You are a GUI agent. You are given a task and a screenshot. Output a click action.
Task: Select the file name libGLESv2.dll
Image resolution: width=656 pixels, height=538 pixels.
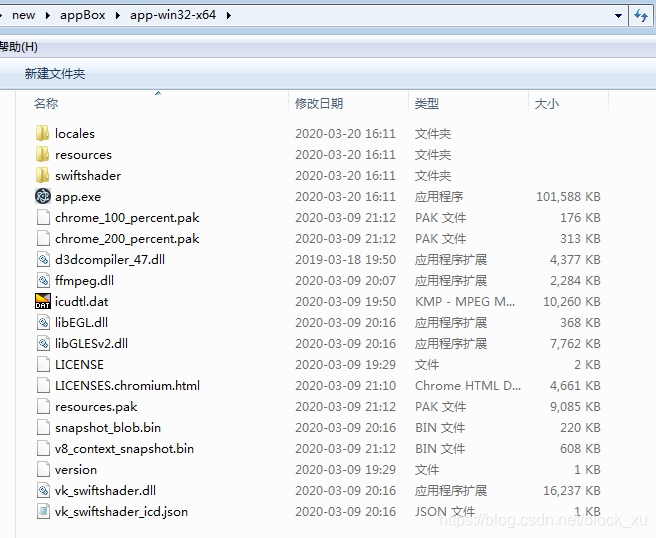point(91,343)
